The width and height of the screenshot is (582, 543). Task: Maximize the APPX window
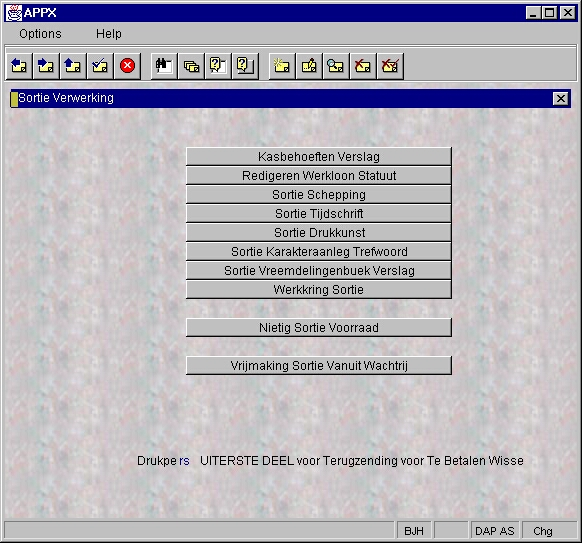point(550,13)
